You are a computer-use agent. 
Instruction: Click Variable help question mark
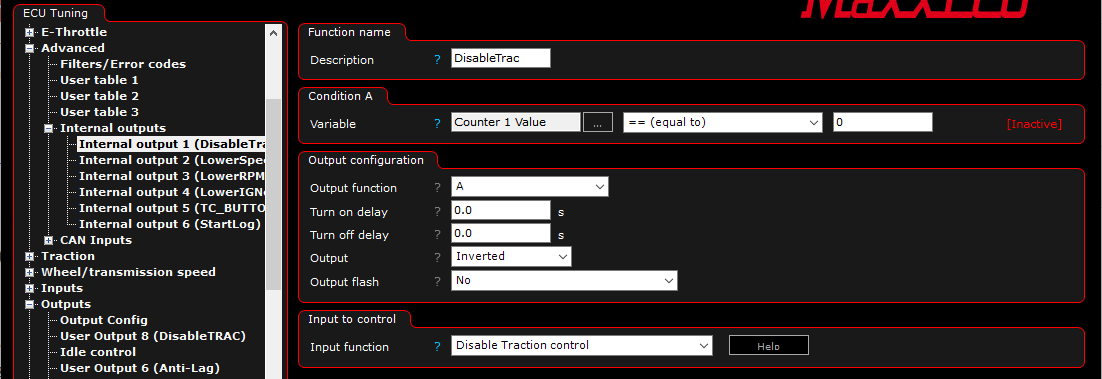pyautogui.click(x=437, y=124)
